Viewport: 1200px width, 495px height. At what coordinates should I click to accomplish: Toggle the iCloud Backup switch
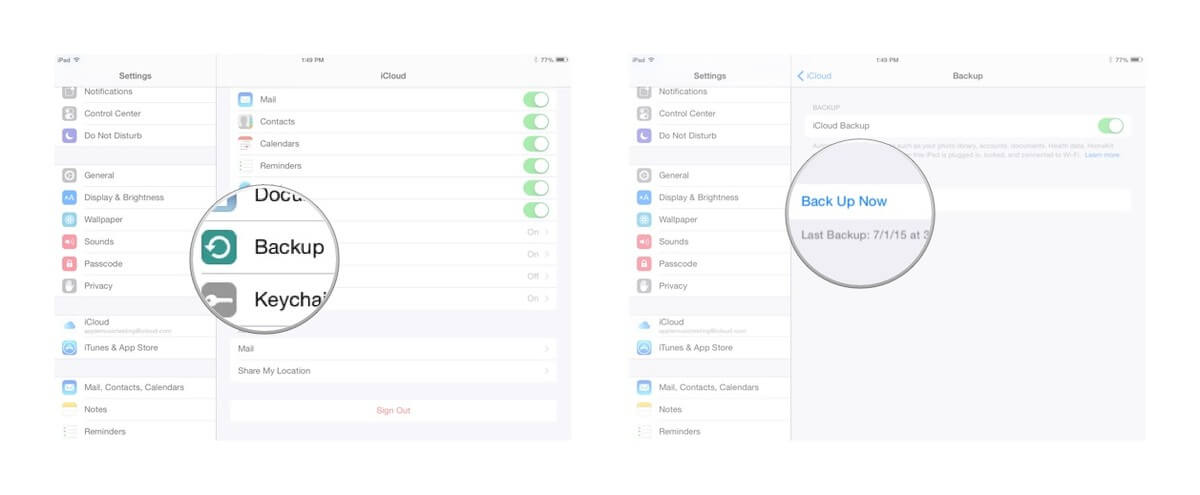coord(1110,126)
